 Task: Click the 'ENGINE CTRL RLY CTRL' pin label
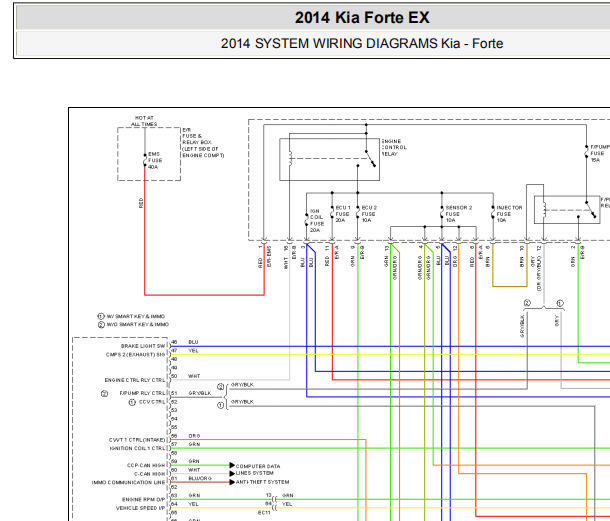tap(135, 380)
